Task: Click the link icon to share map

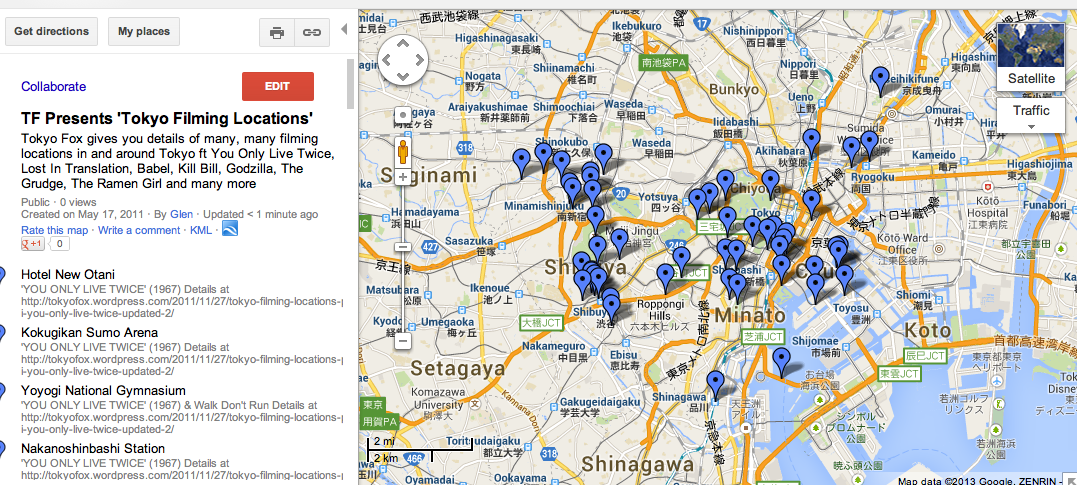Action: click(x=312, y=32)
